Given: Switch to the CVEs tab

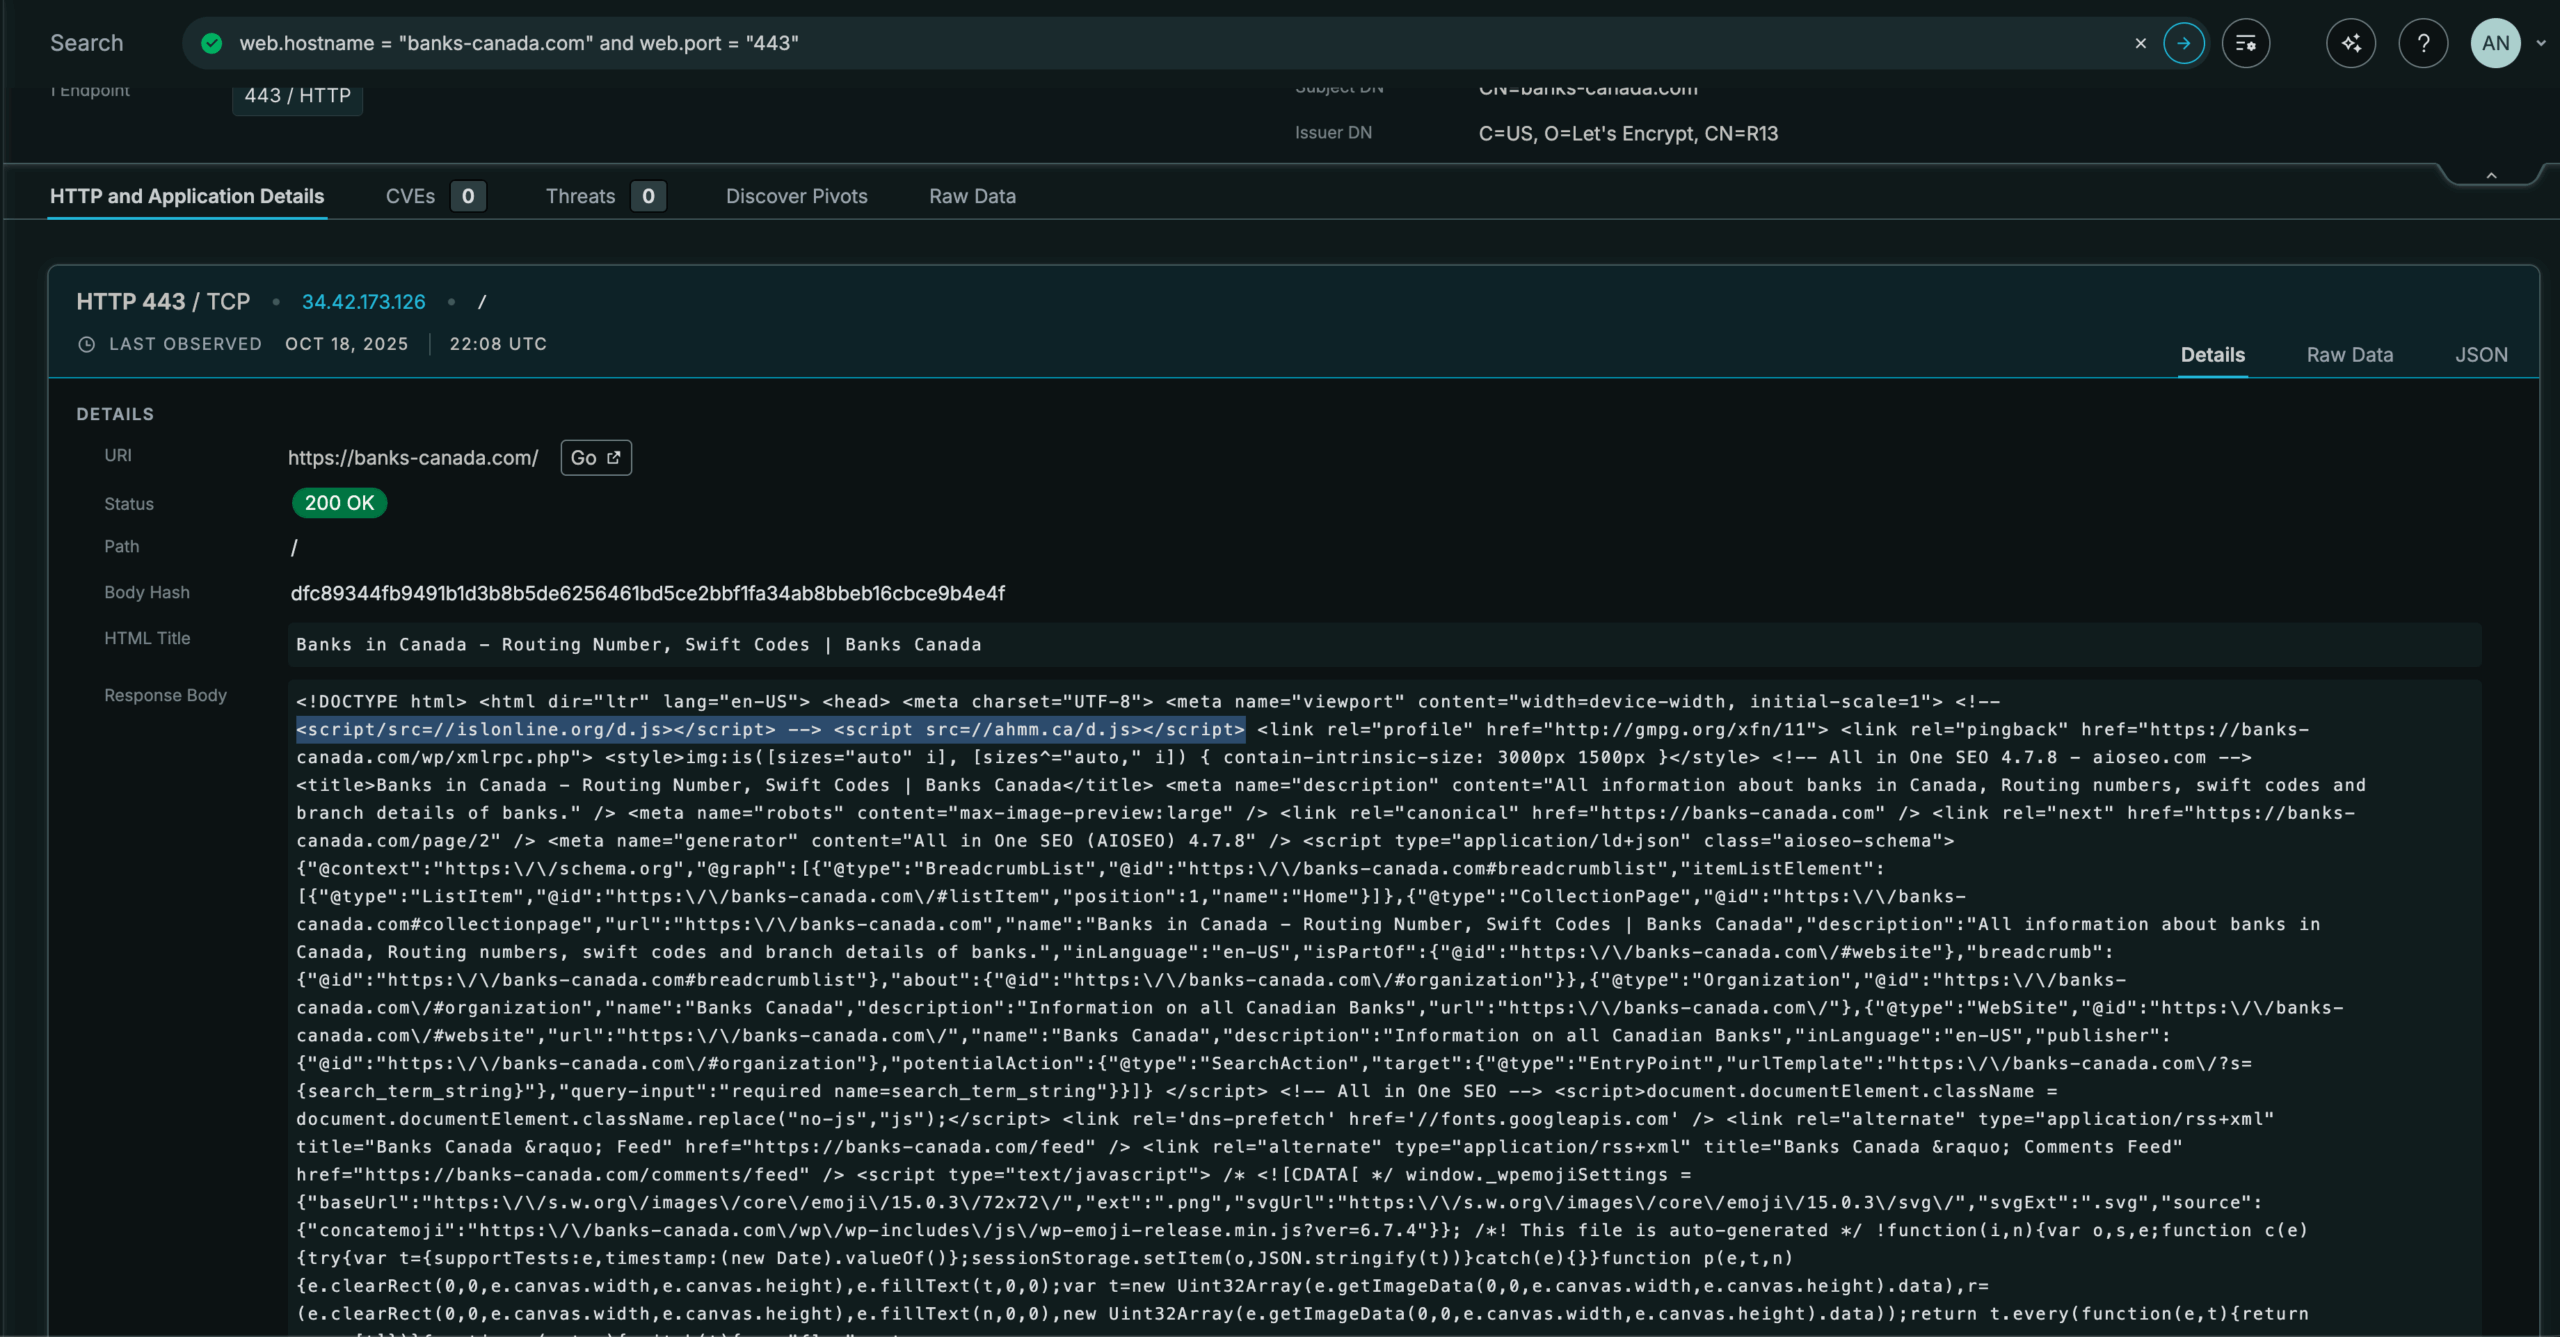Looking at the screenshot, I should point(411,196).
